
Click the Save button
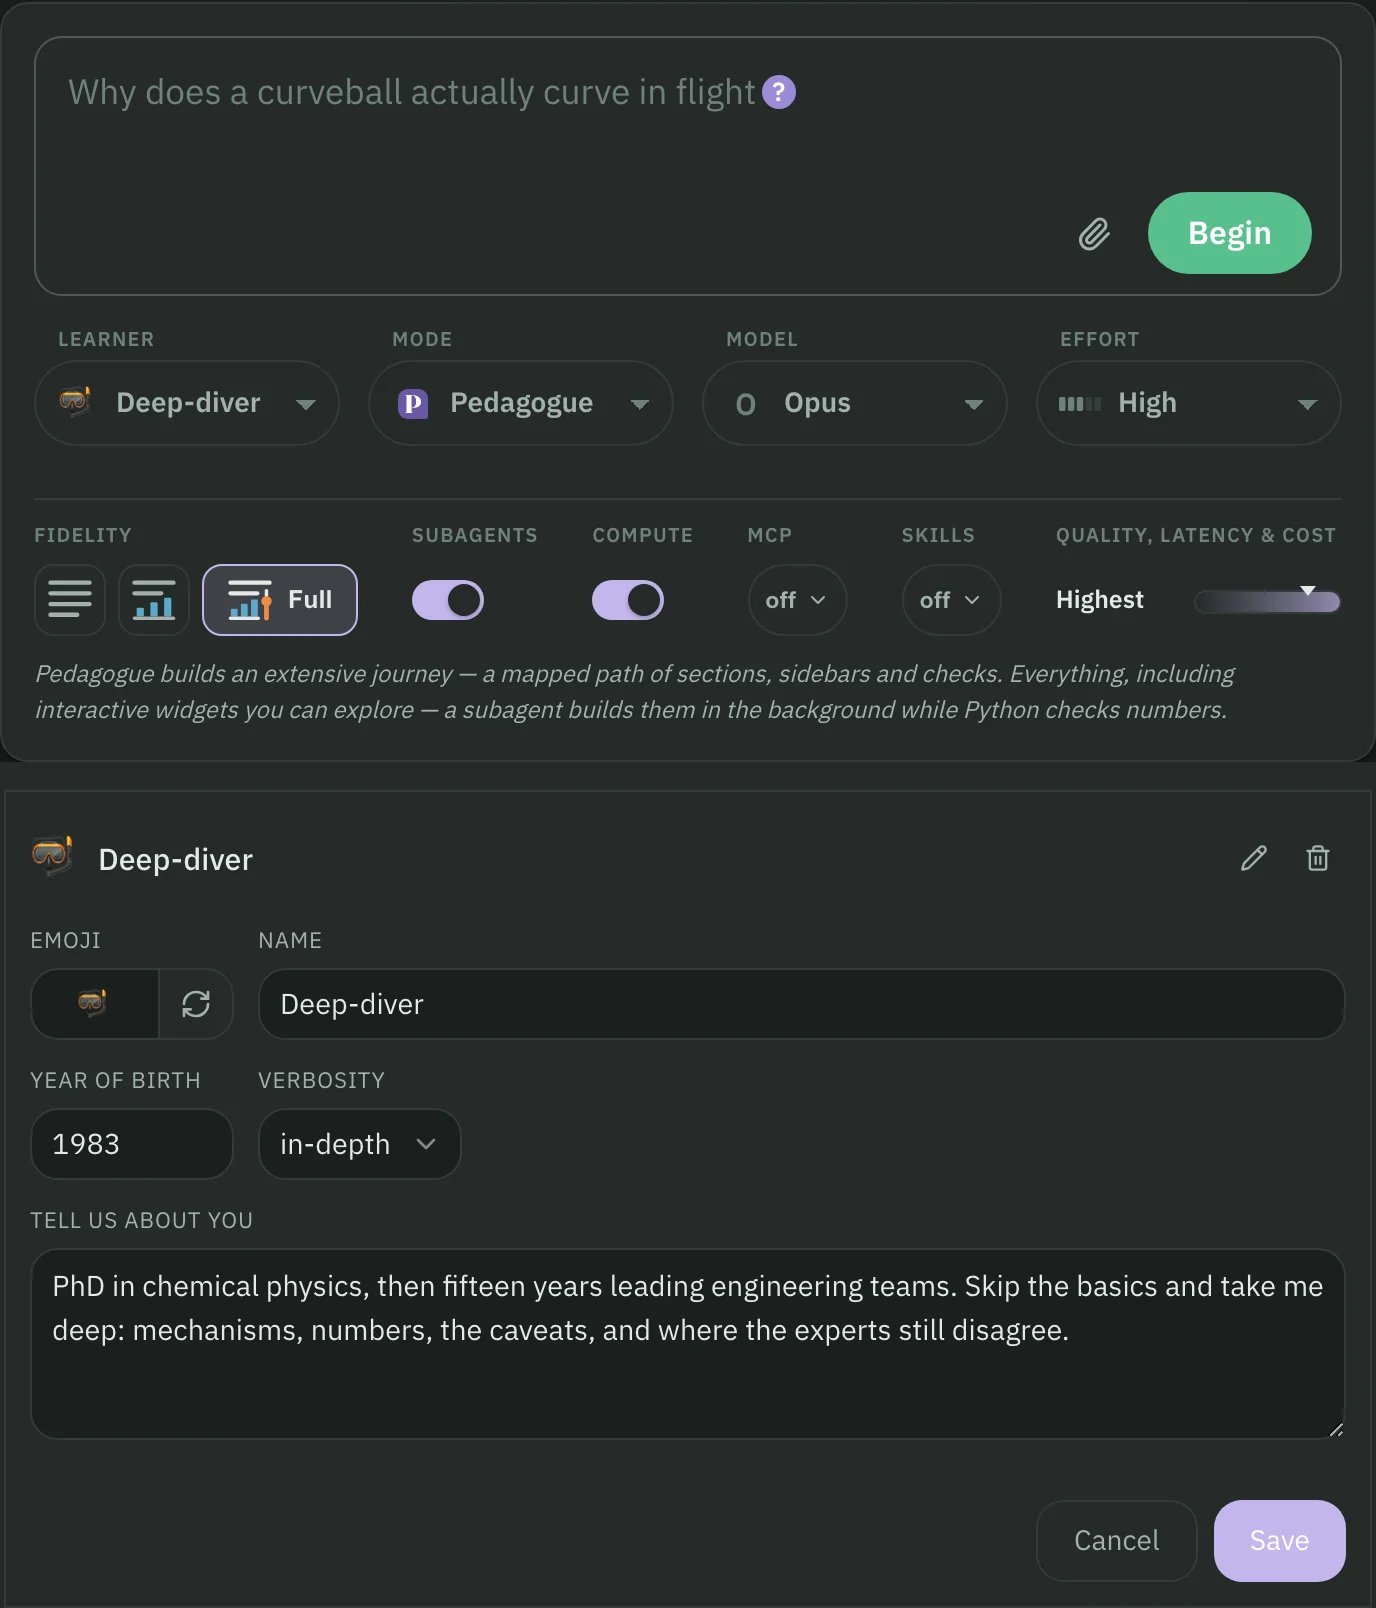(x=1279, y=1541)
